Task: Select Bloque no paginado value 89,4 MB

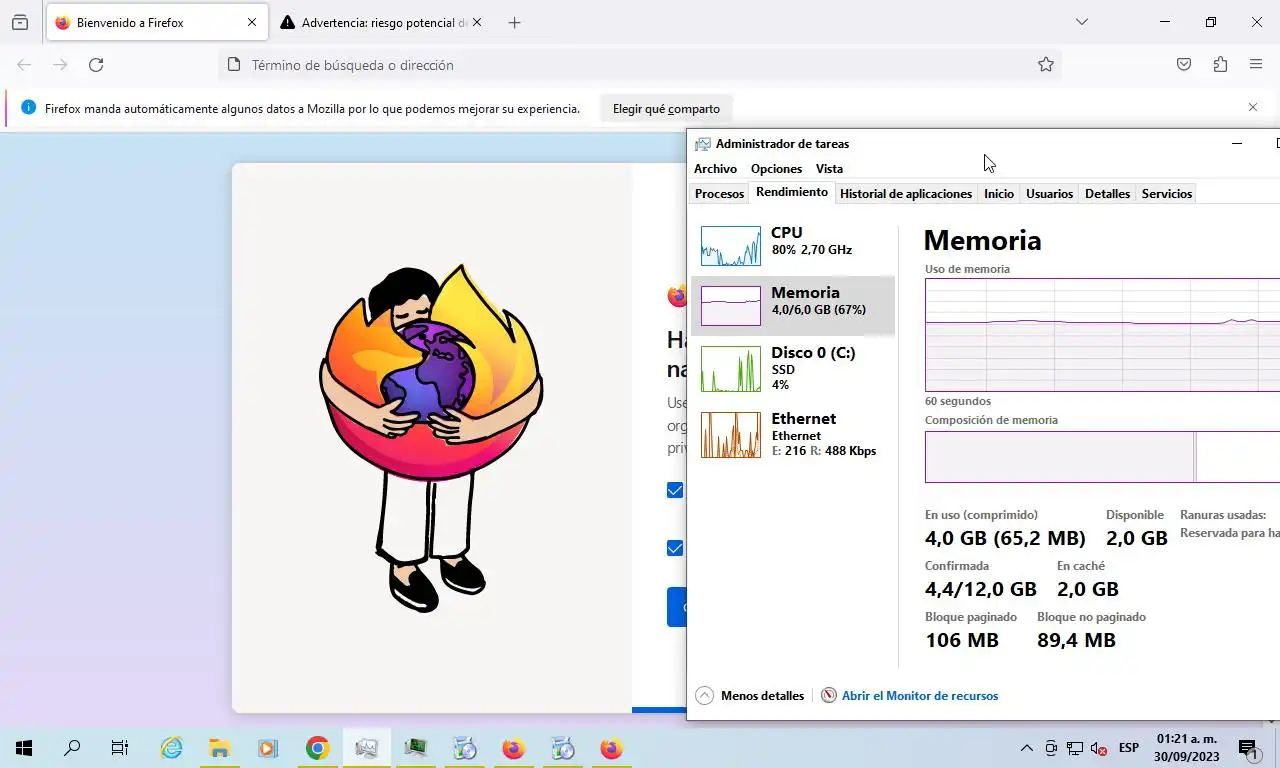Action: 1076,640
